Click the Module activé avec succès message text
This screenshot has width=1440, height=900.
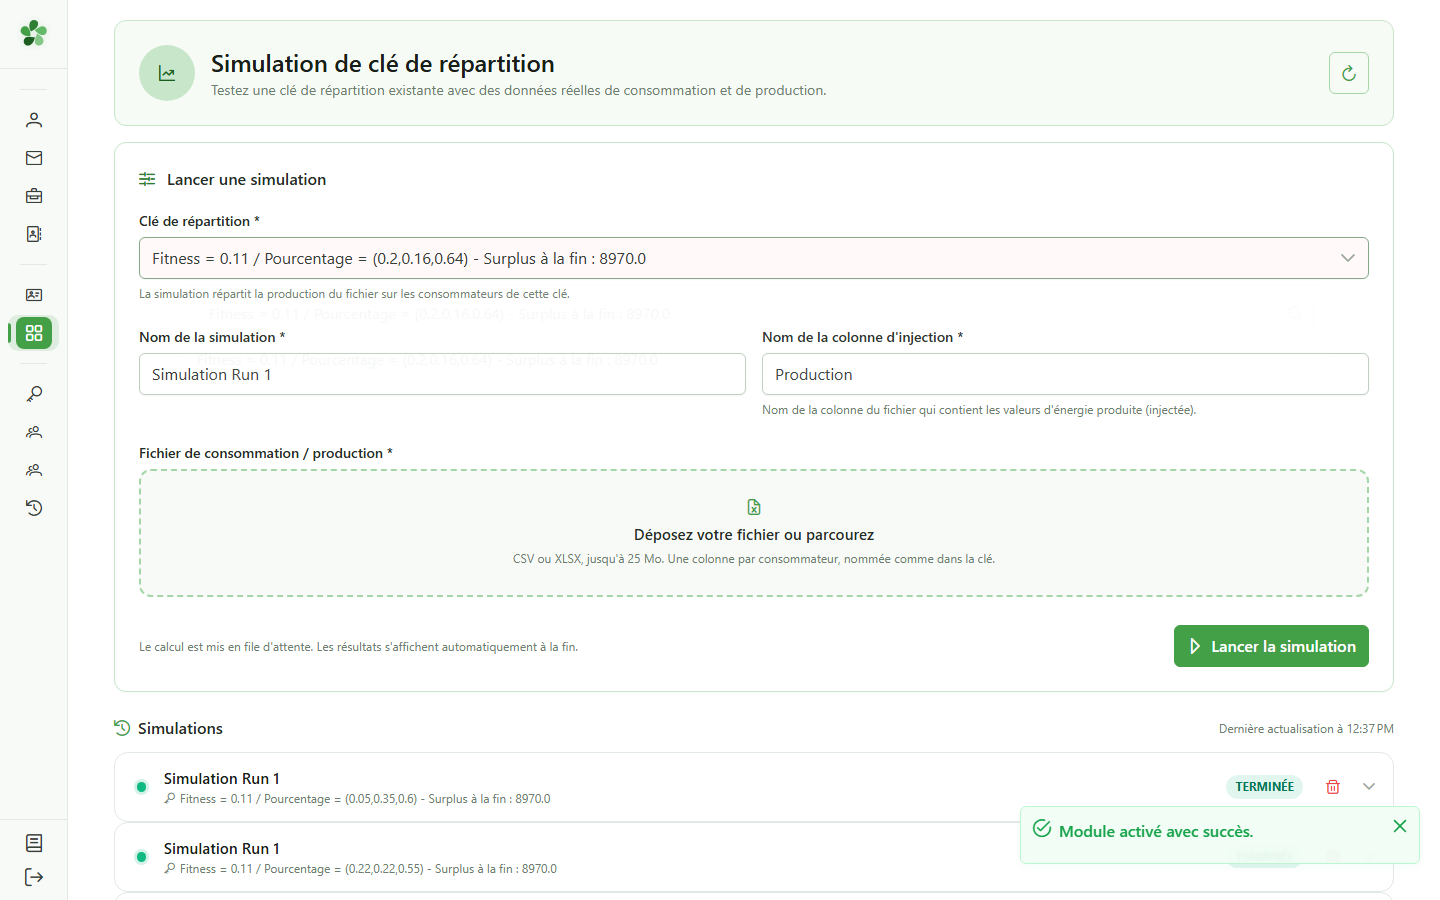[x=1156, y=831]
